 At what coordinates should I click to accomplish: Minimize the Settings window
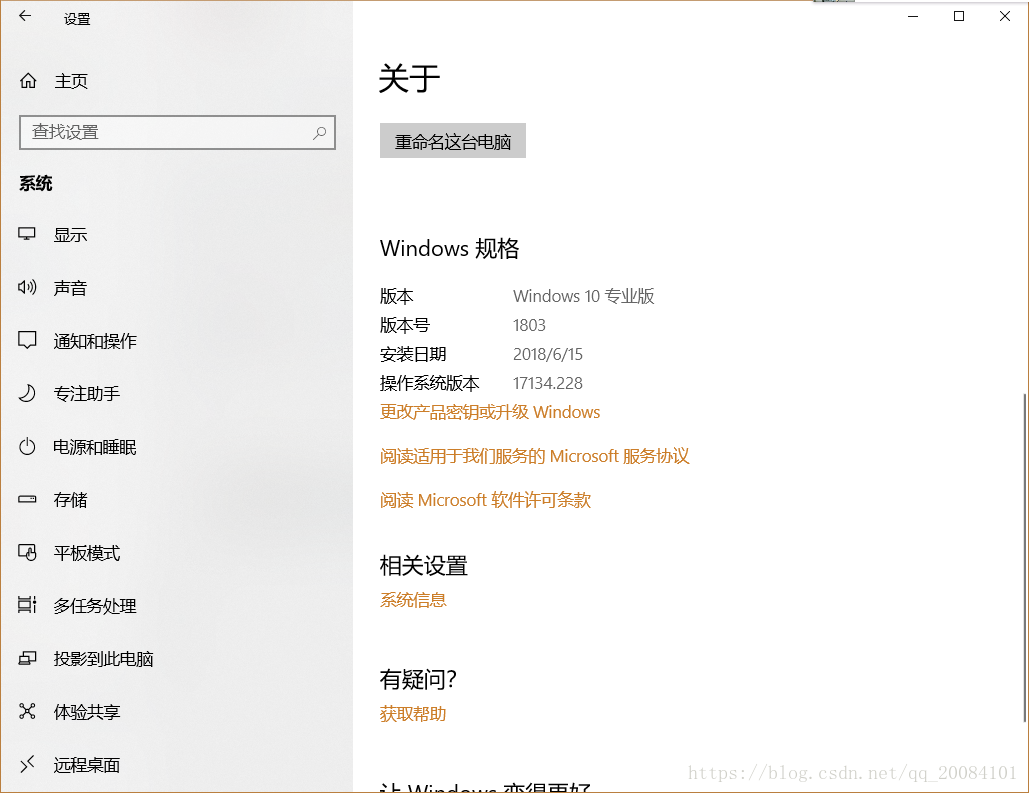913,16
